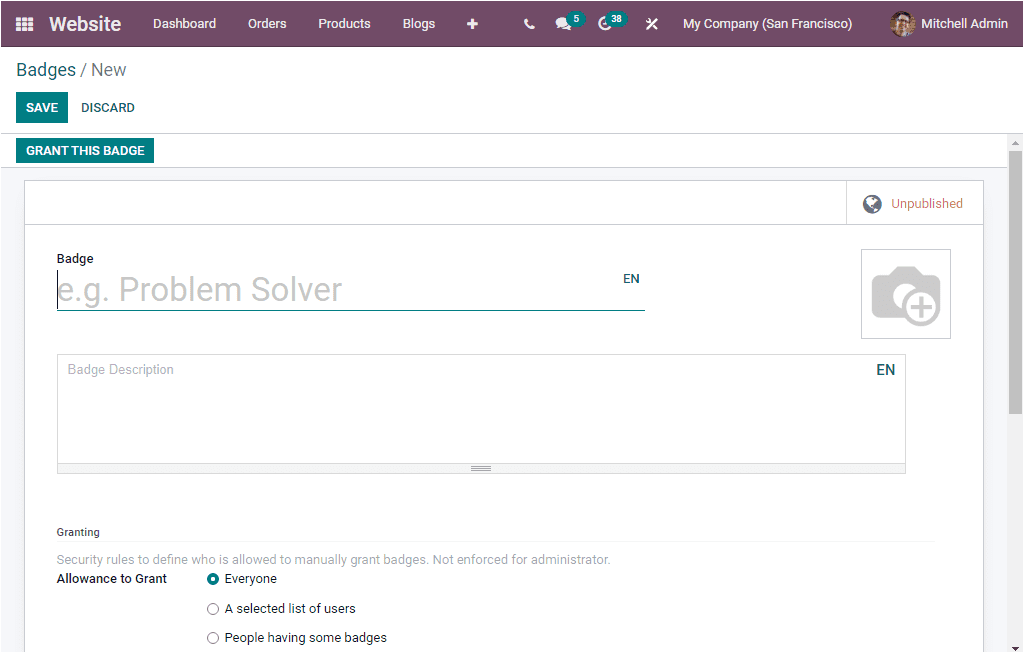Upload a badge image via camera icon
The width and height of the screenshot is (1024, 653).
(905, 293)
